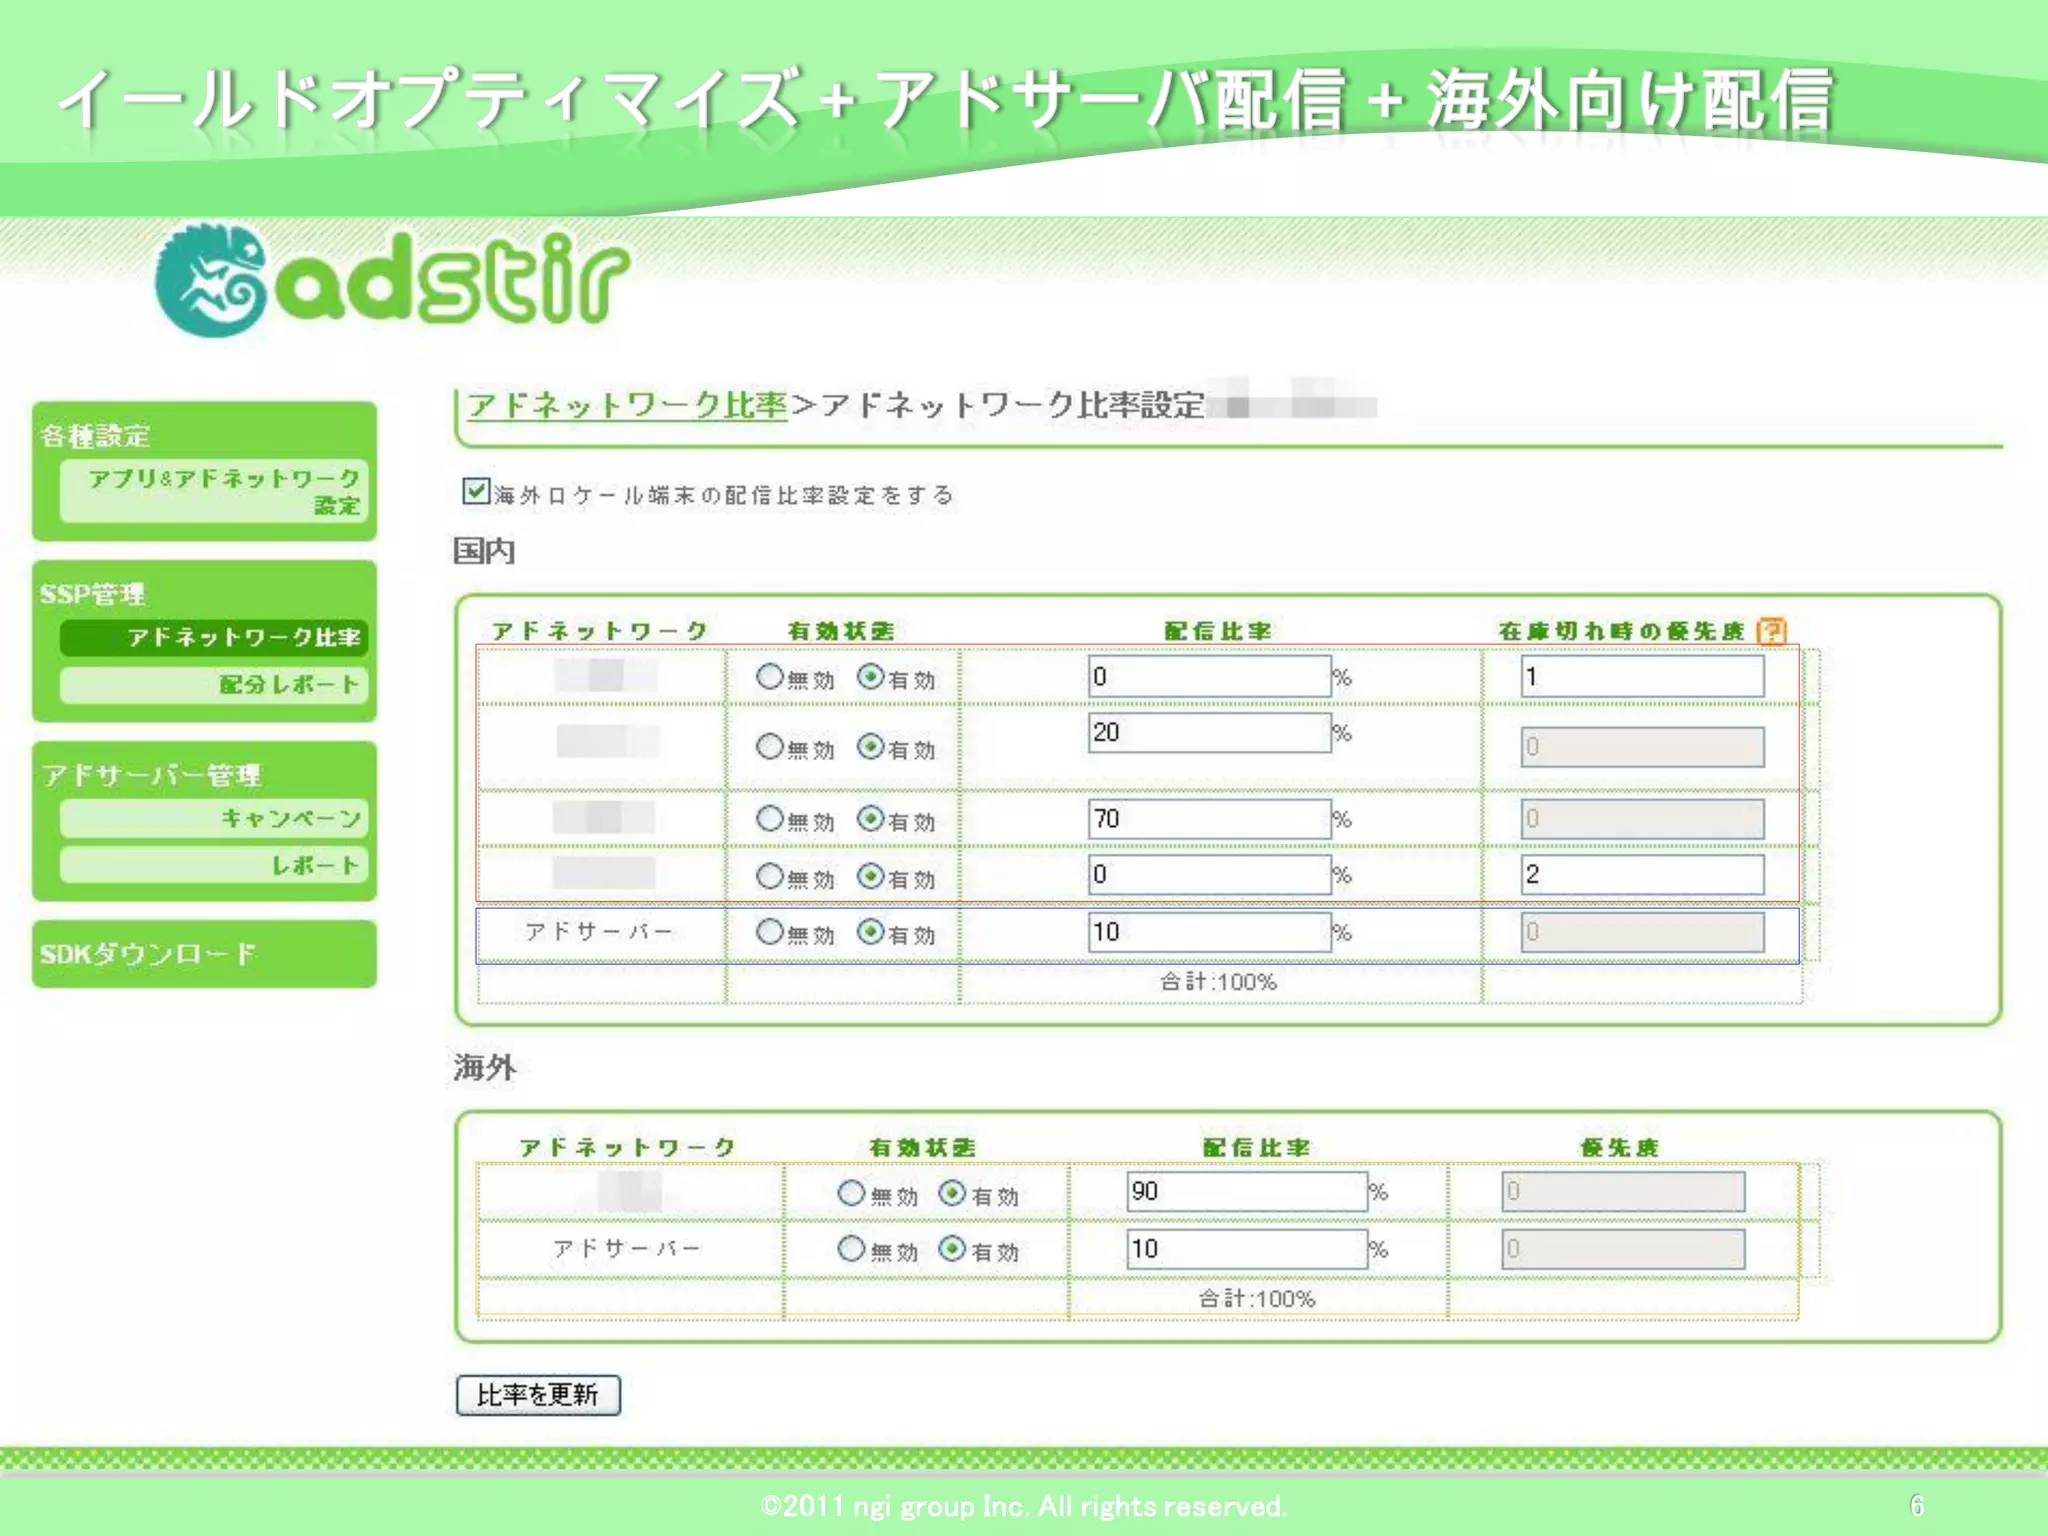Screen dimensions: 2048x1536
Task: Toggle overseas locale delivery ratio checkbox
Action: tap(475, 491)
